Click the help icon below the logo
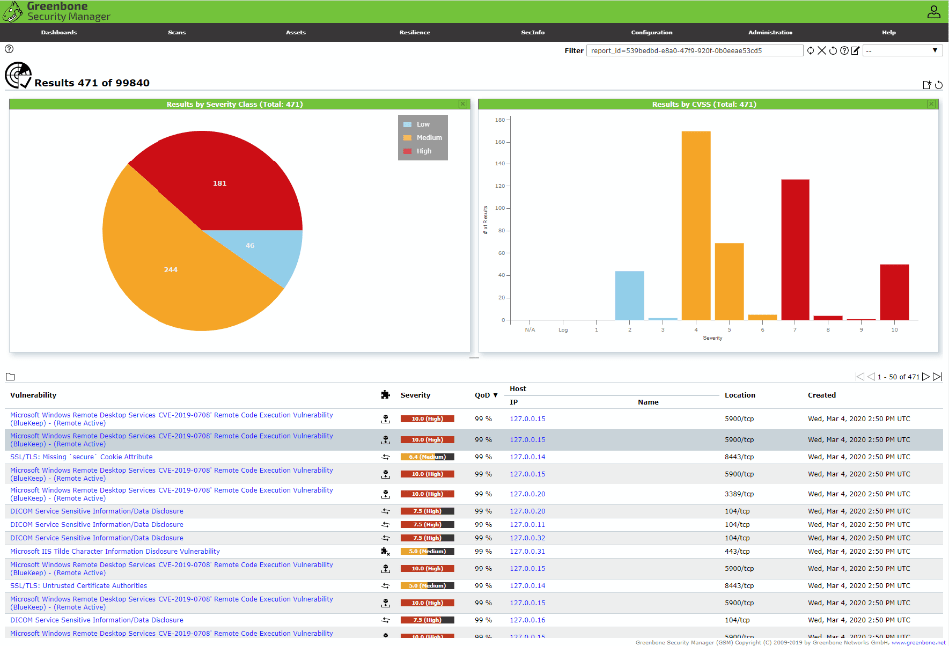Viewport: 949px width, 646px height. point(8,48)
